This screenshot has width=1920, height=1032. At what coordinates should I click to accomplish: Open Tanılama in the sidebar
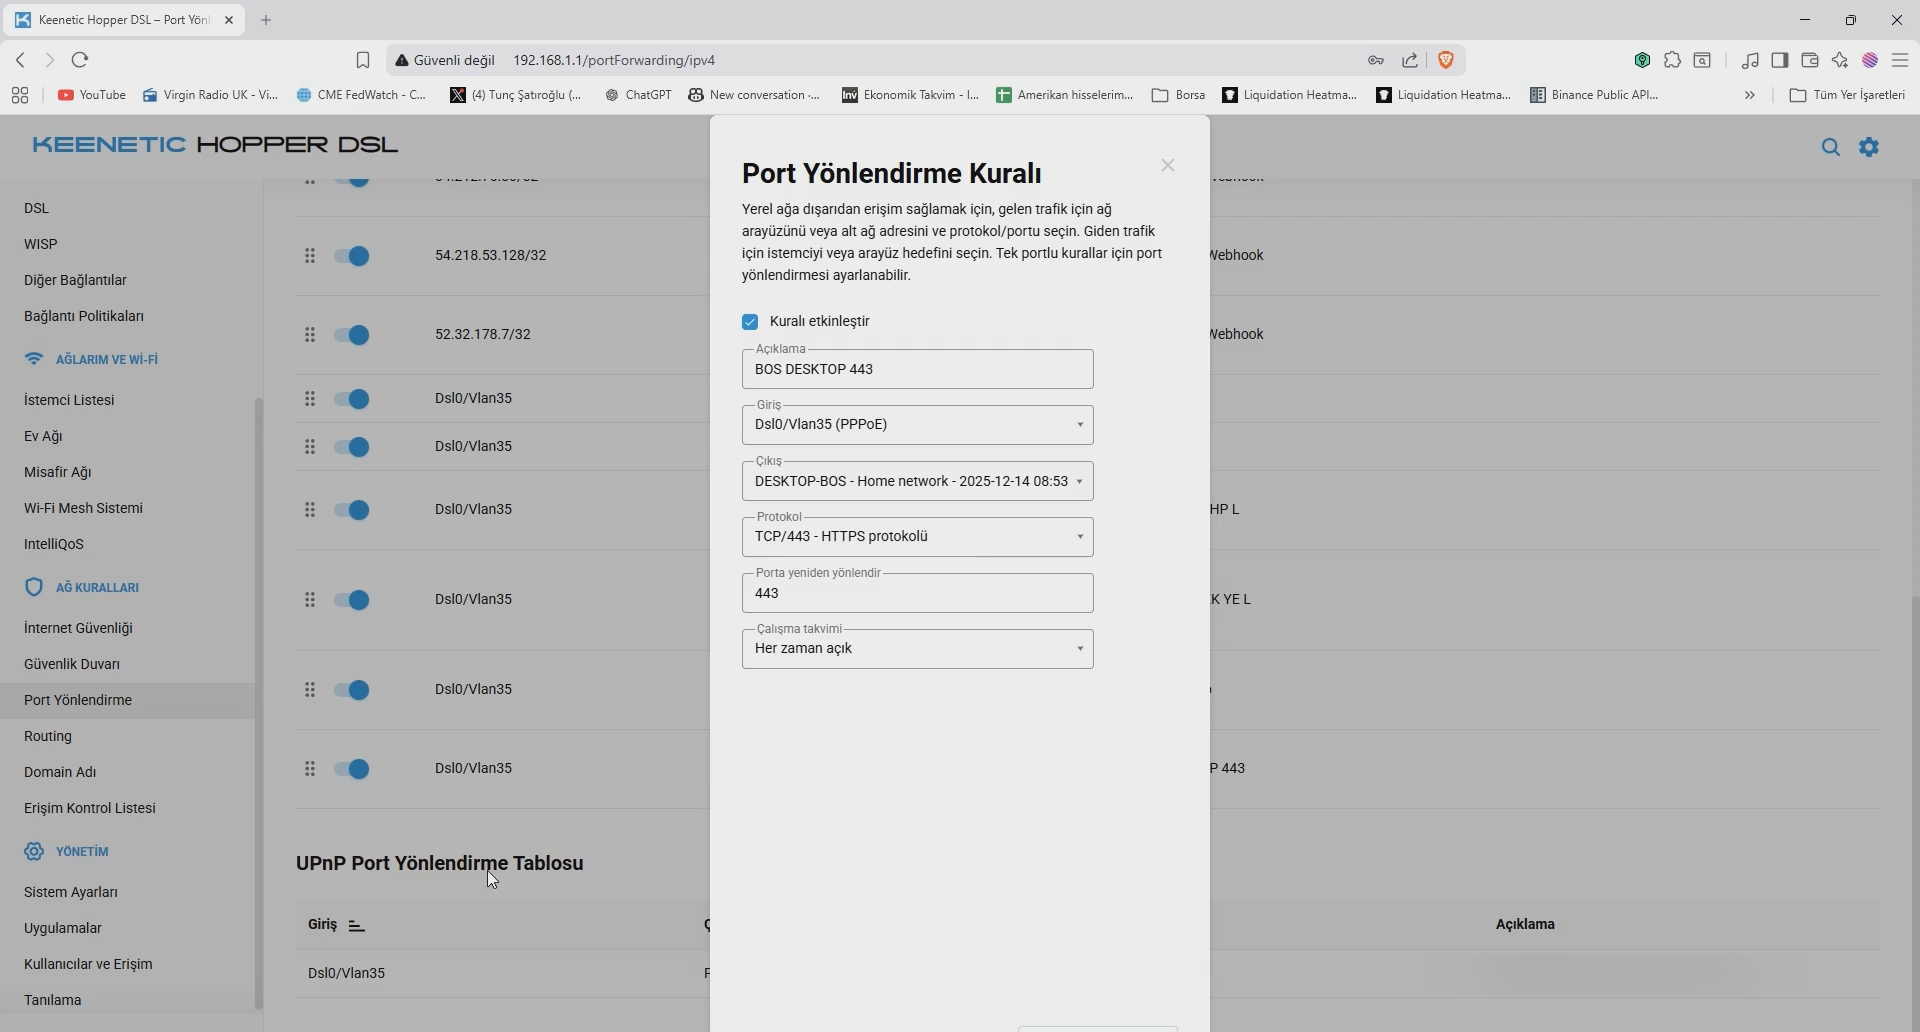53,1000
